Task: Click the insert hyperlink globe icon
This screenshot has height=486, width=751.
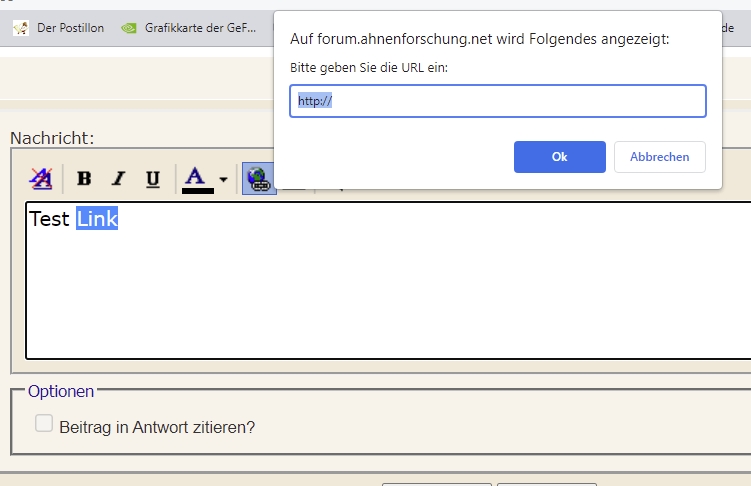Action: coord(259,179)
